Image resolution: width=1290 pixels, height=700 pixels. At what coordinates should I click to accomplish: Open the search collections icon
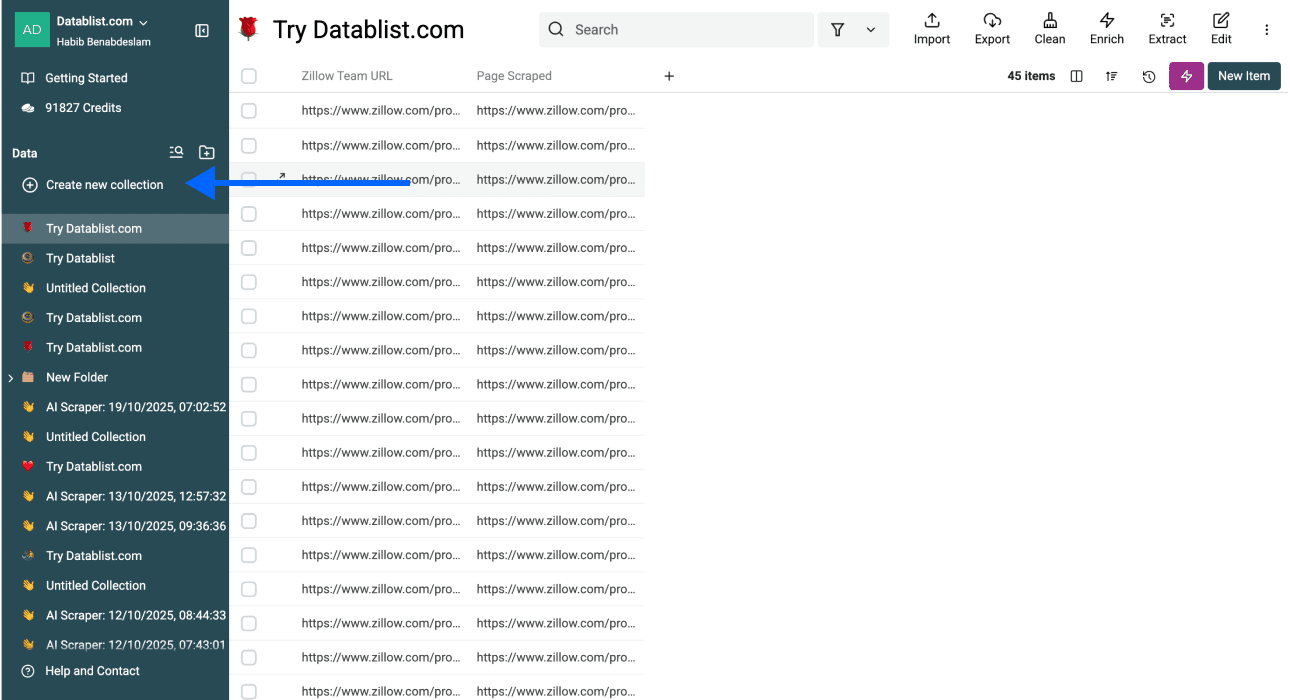176,152
